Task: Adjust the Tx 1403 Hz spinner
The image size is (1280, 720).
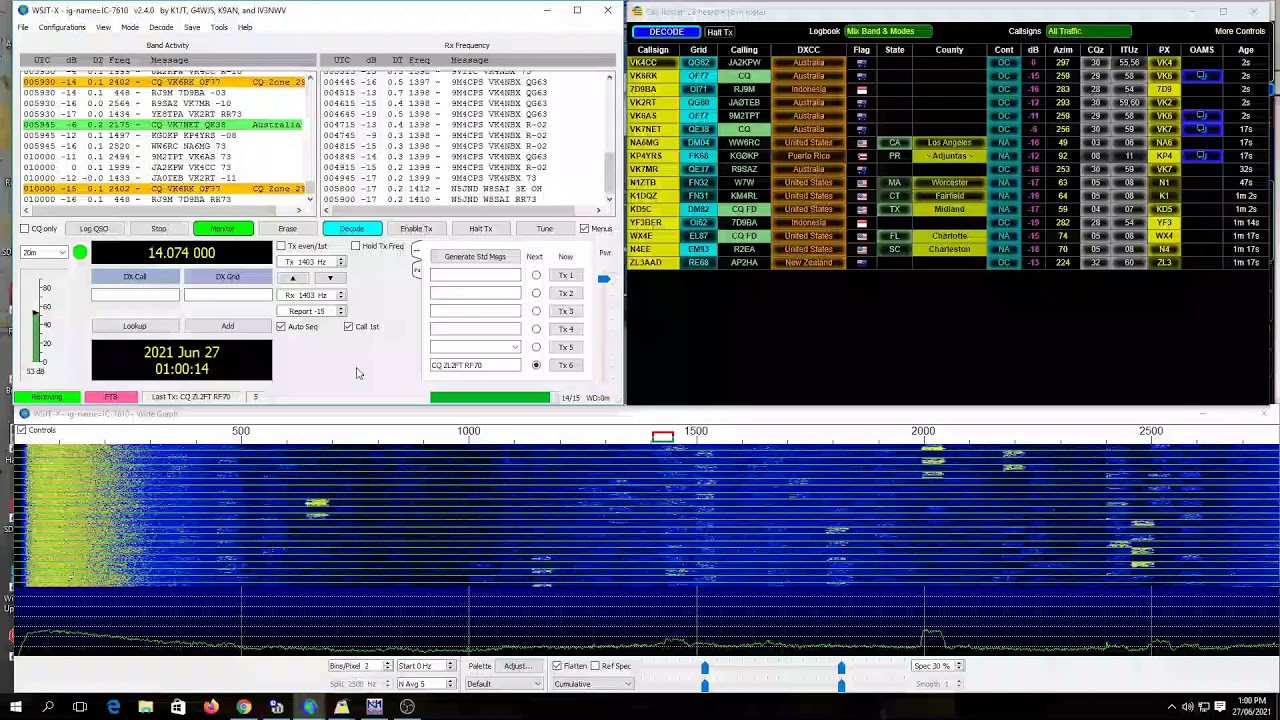Action: coord(341,262)
